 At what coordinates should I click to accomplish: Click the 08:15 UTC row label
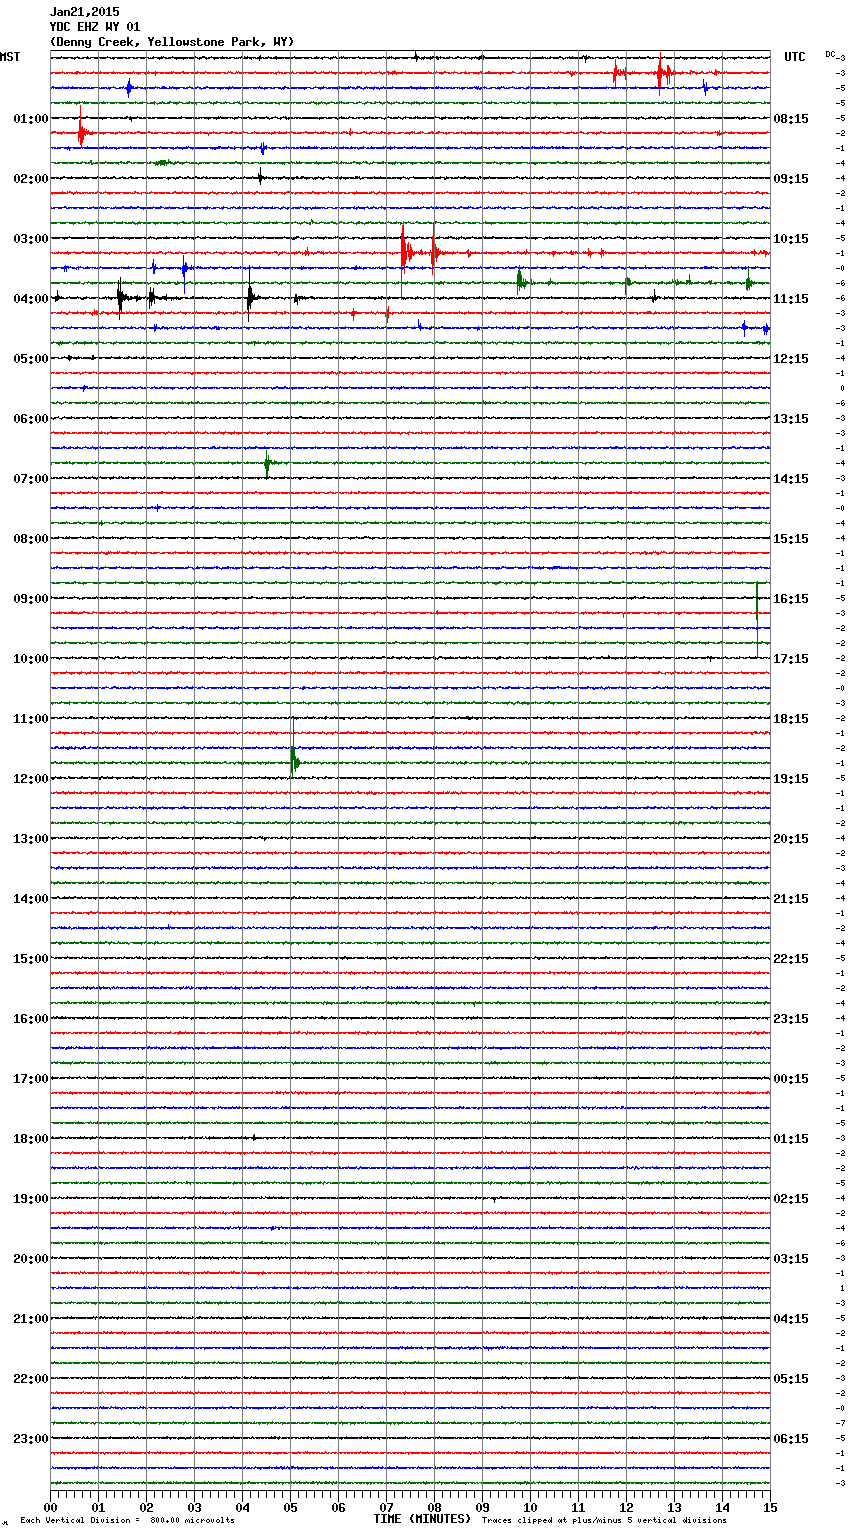click(x=791, y=119)
